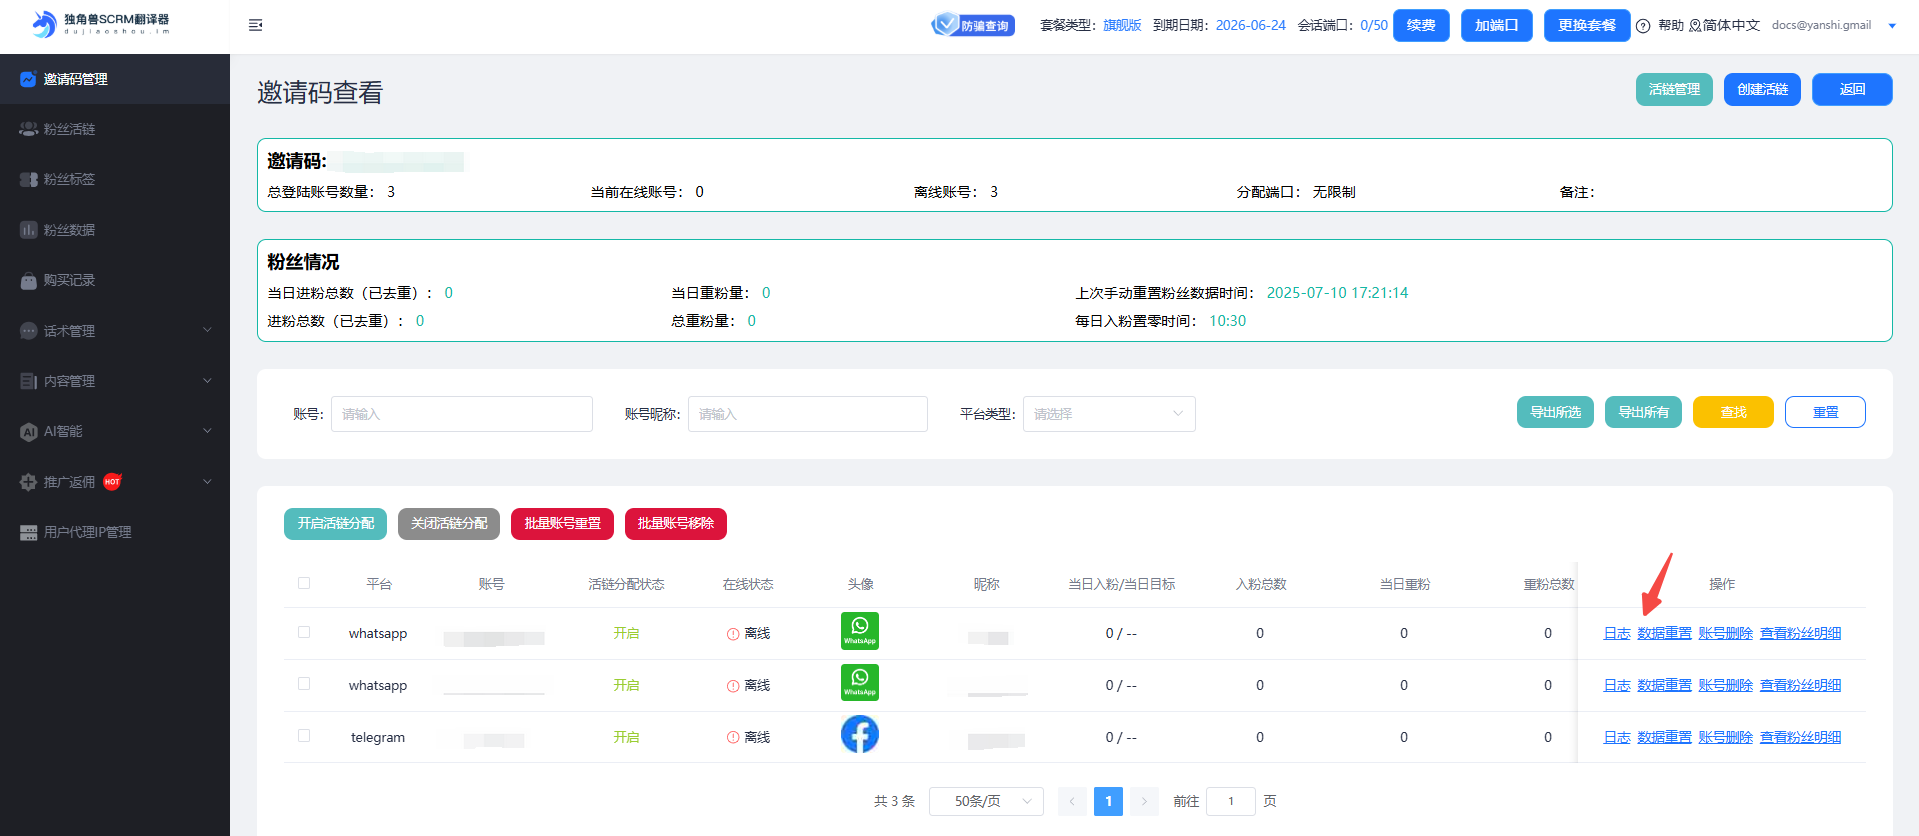
Task: Click the Facebook avatar in telegram row
Action: point(859,735)
